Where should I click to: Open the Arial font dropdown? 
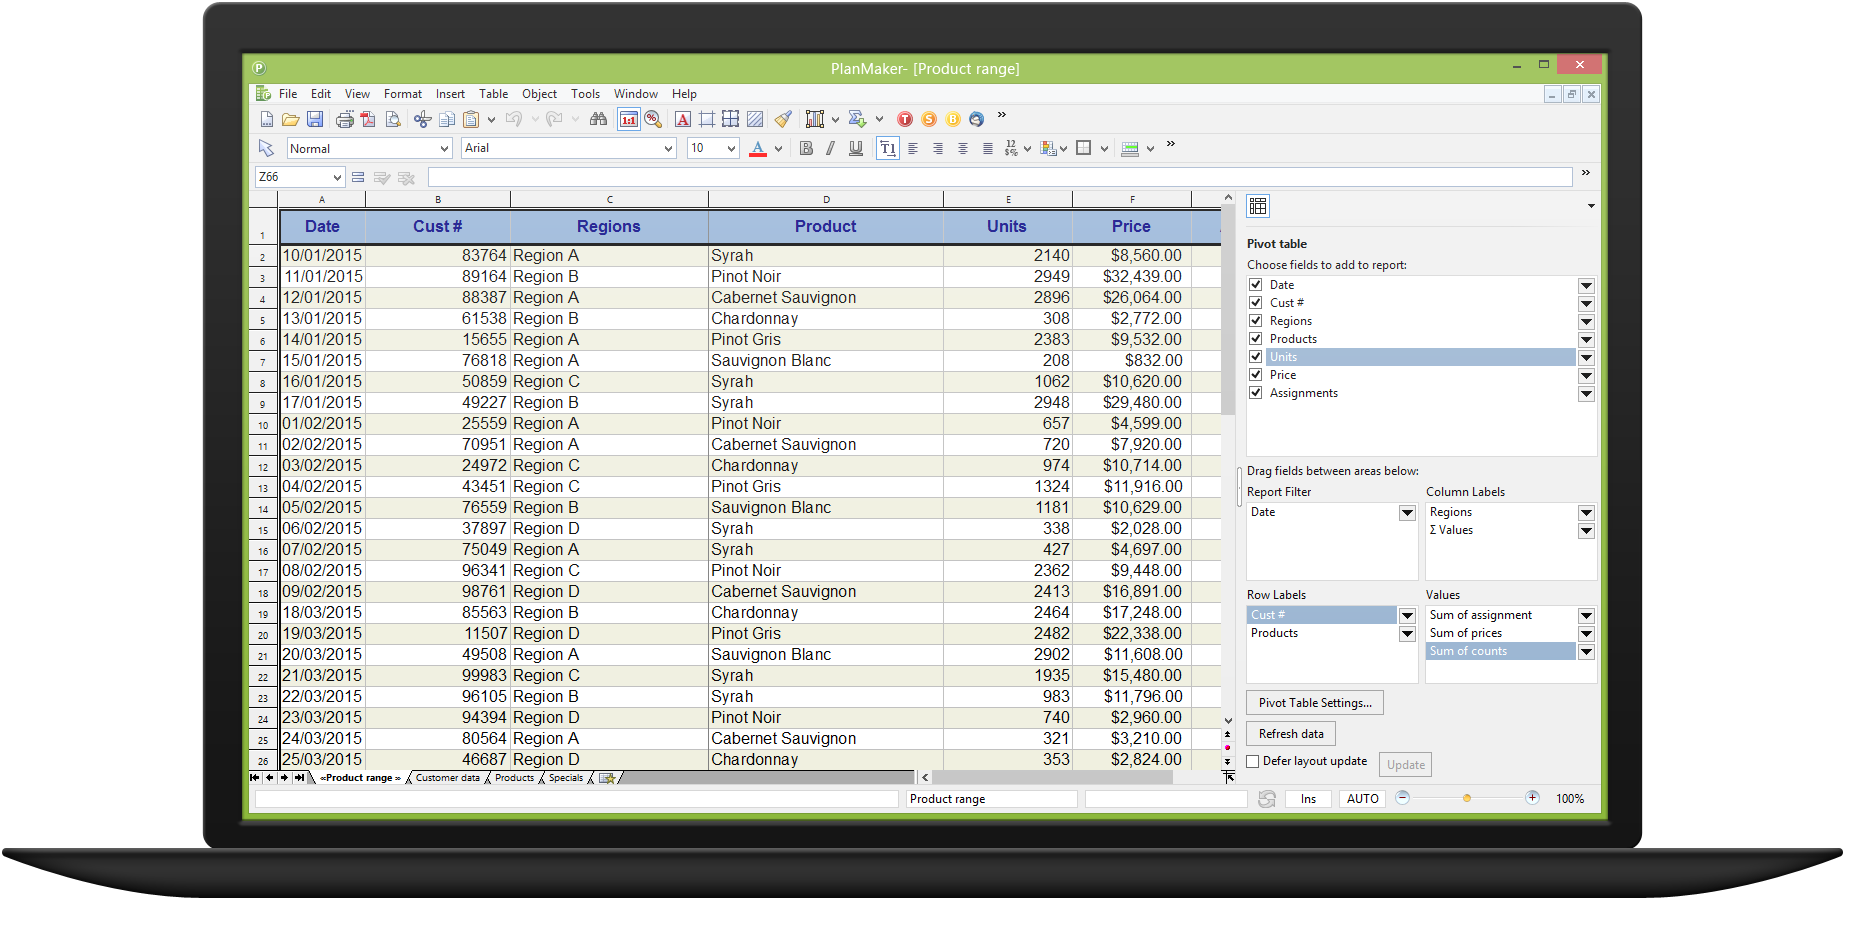coord(669,148)
